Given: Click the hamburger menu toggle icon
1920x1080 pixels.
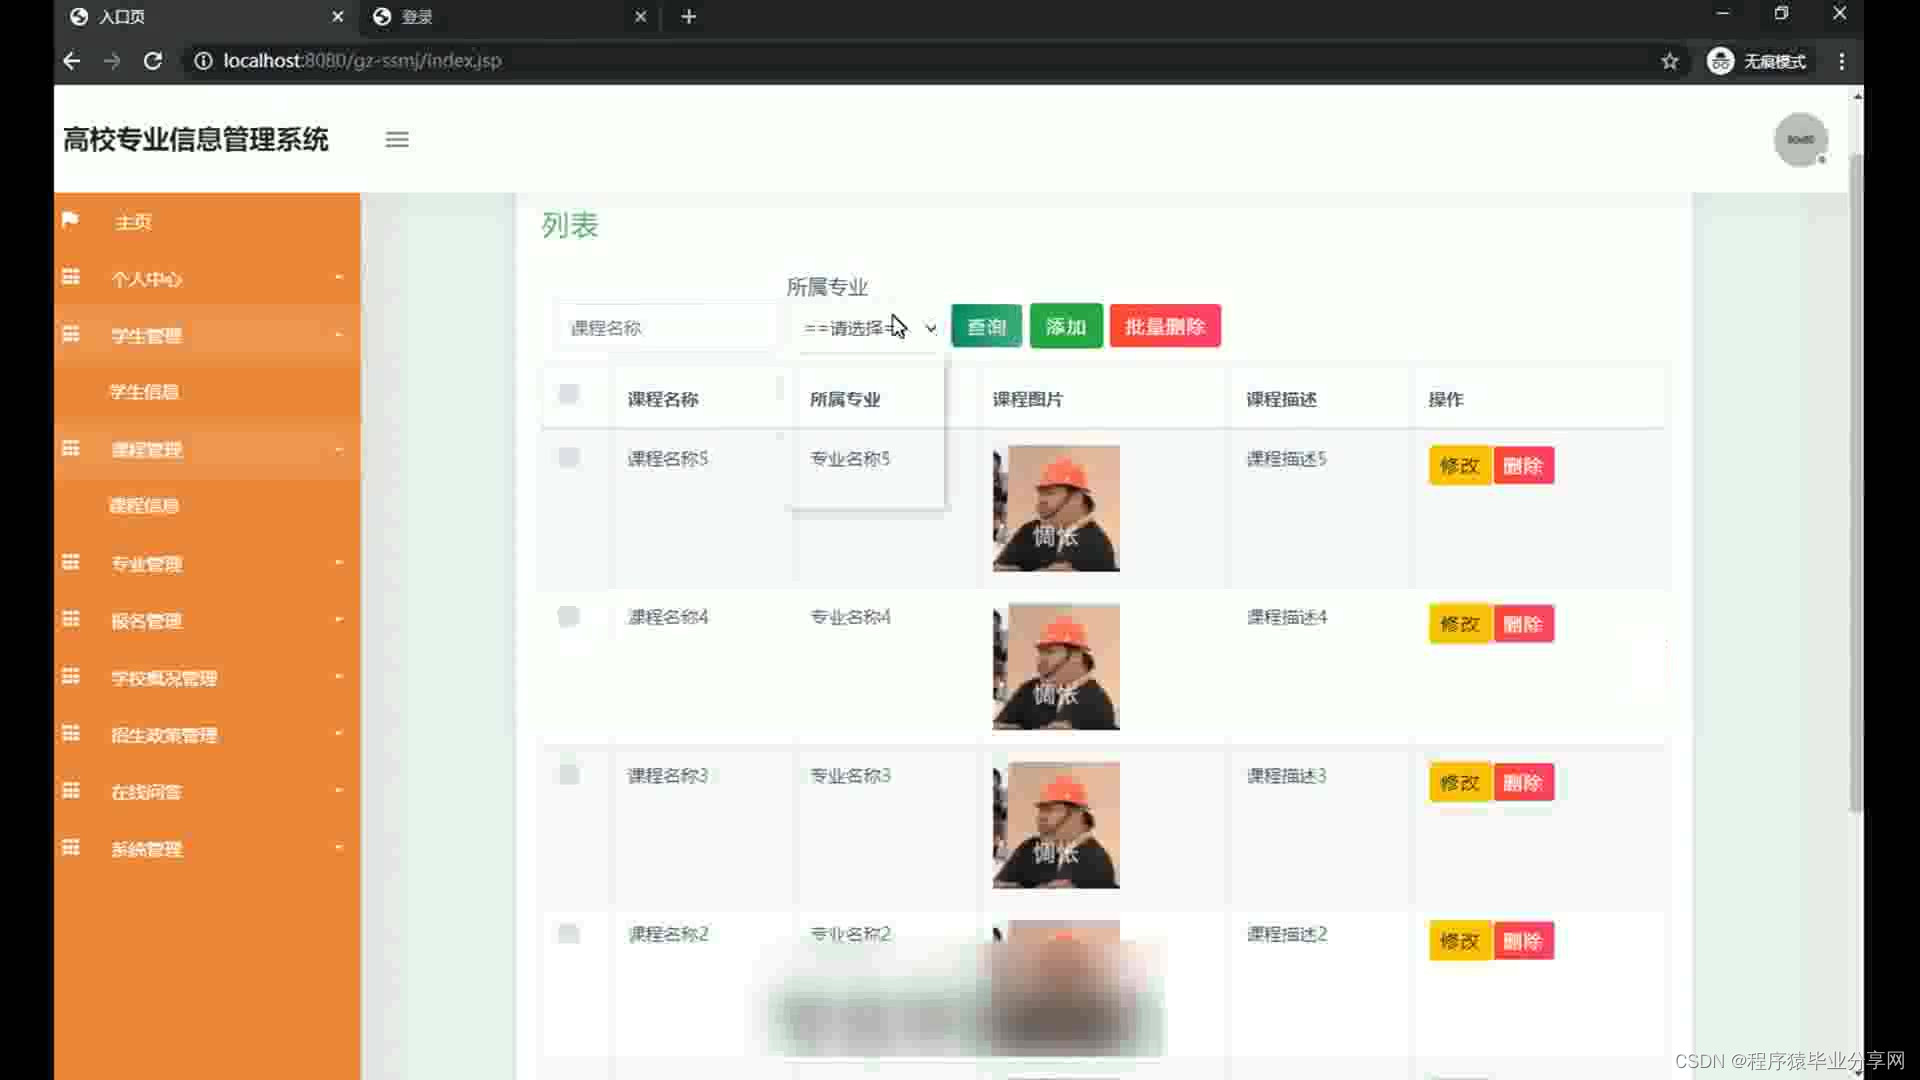Looking at the screenshot, I should click(x=397, y=140).
